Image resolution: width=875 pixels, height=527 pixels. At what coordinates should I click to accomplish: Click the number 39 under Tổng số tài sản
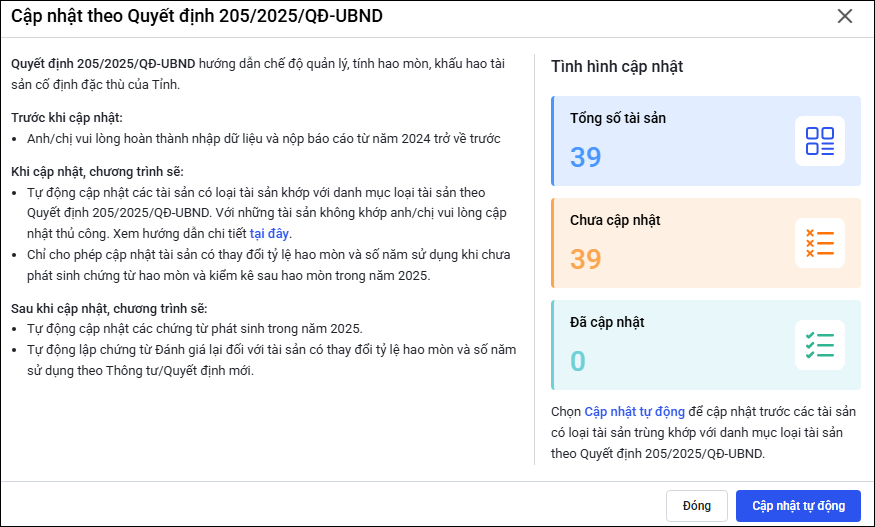[x=585, y=157]
